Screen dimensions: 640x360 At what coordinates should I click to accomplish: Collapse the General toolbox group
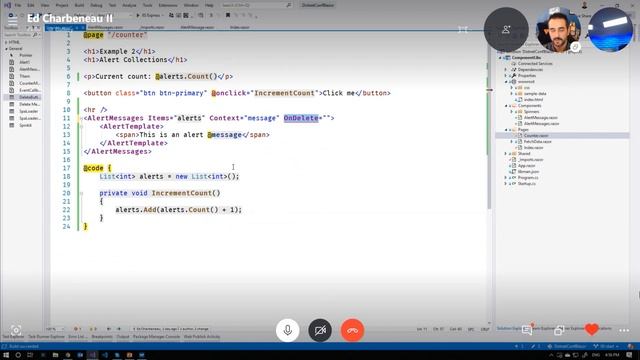click(7, 49)
